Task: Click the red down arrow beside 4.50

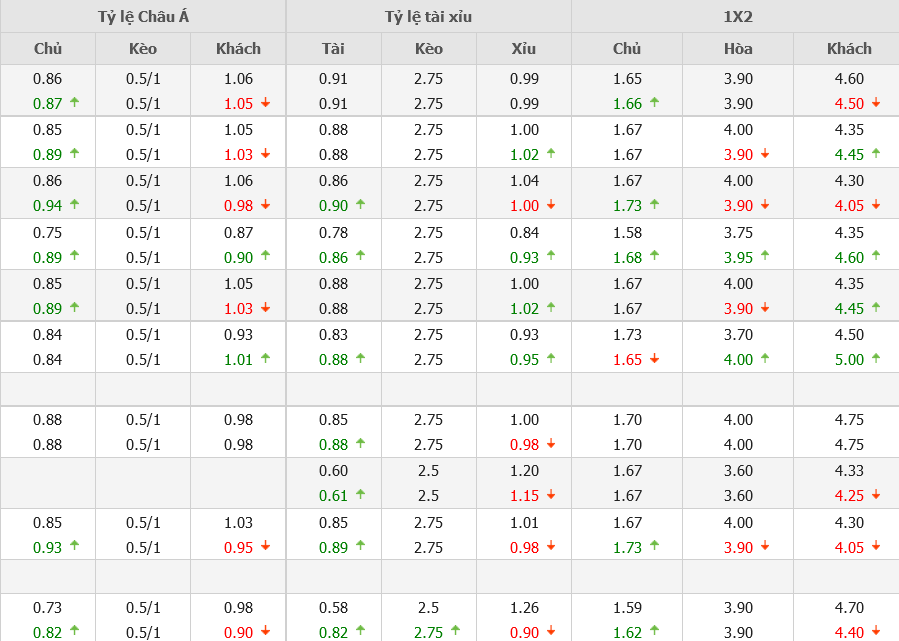Action: 876,103
